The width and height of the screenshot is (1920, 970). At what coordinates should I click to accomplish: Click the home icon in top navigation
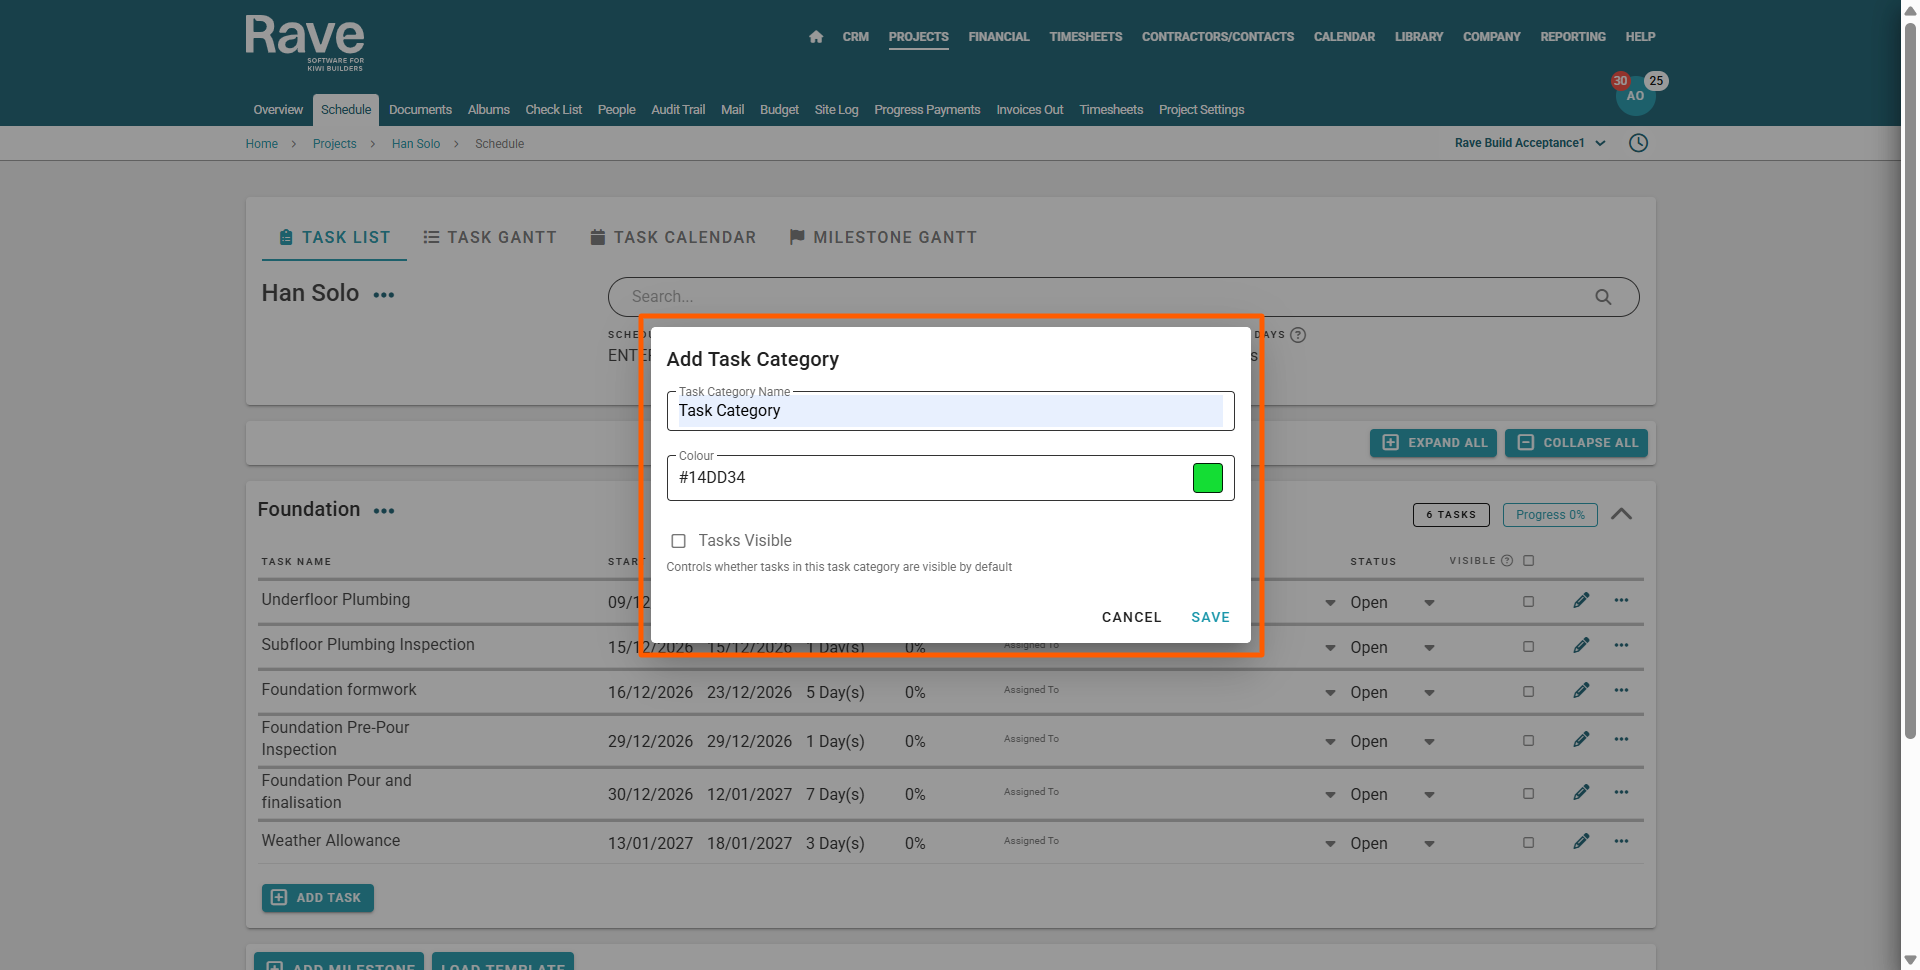tap(816, 37)
